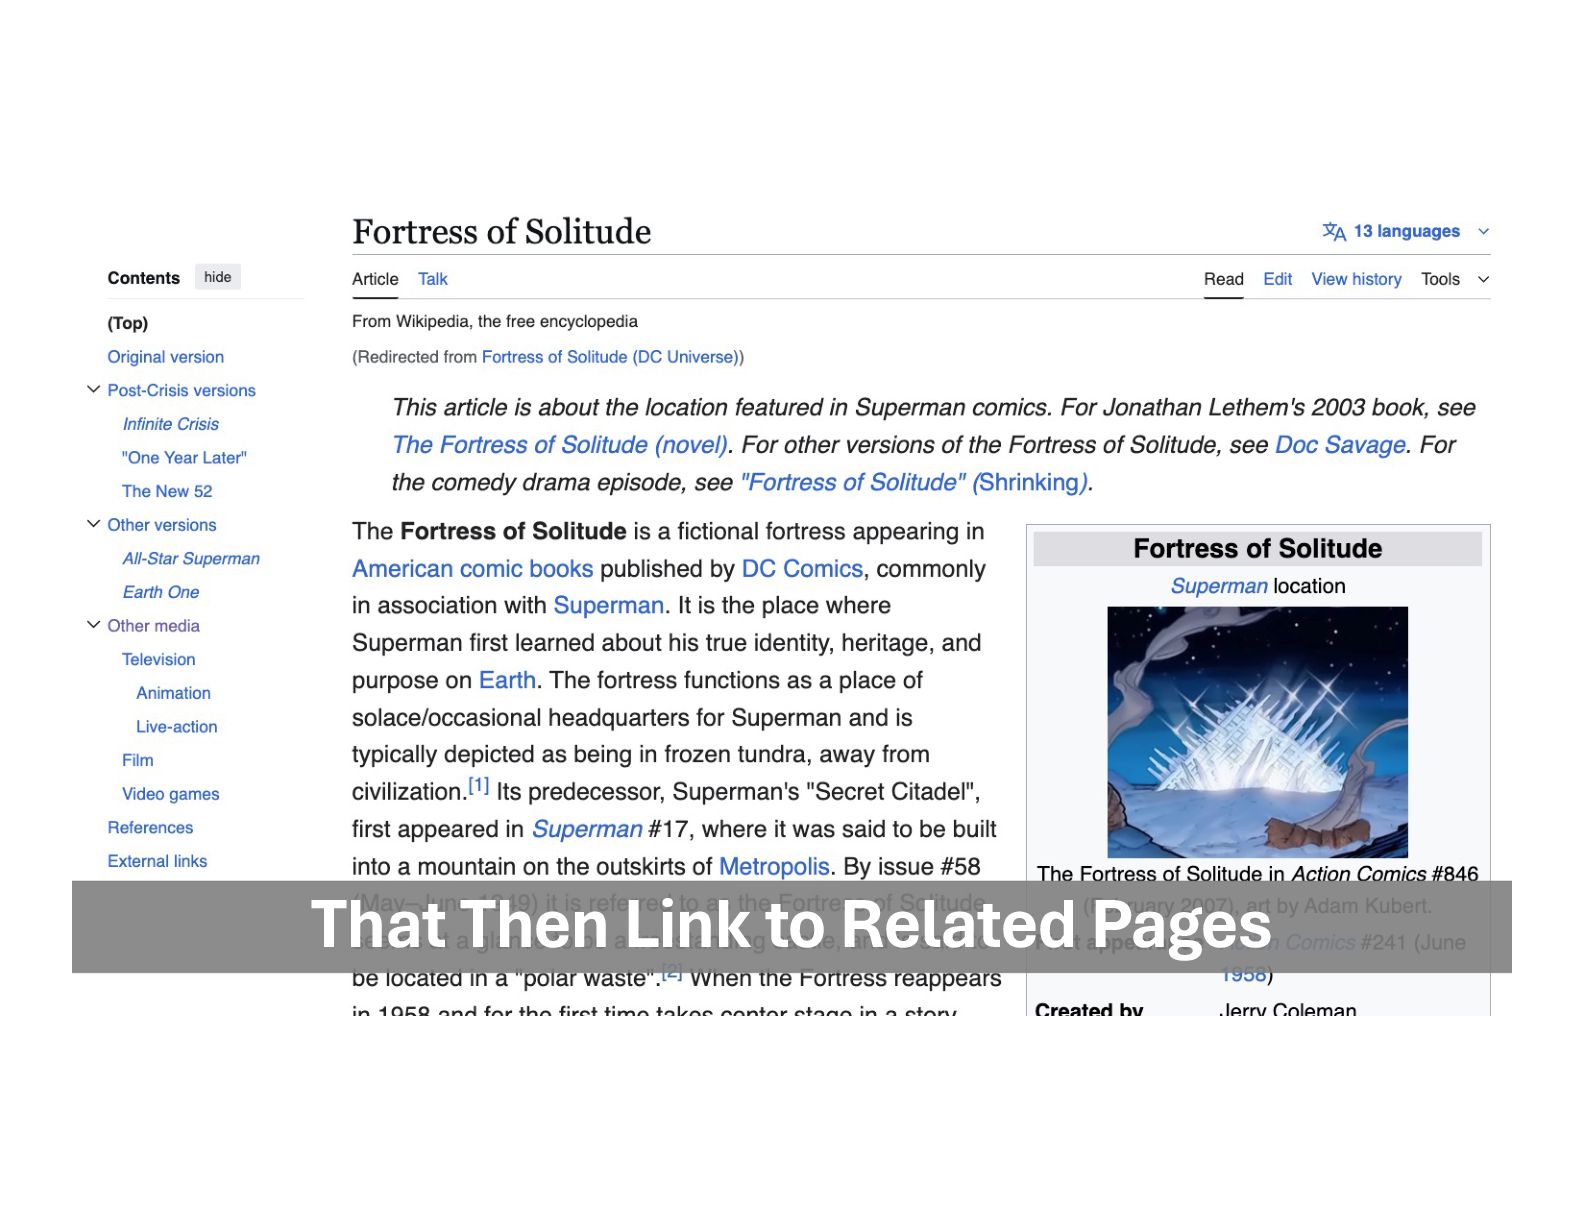Image resolution: width=1584 pixels, height=1224 pixels.
Task: Click the Fortress of Solitude infobox image
Action: click(x=1257, y=732)
